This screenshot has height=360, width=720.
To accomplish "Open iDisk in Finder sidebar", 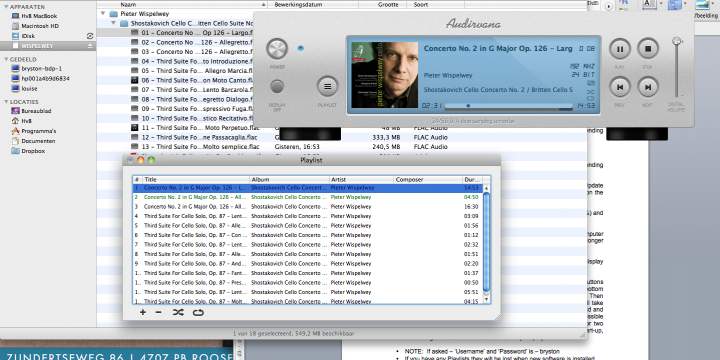I will pos(24,36).
